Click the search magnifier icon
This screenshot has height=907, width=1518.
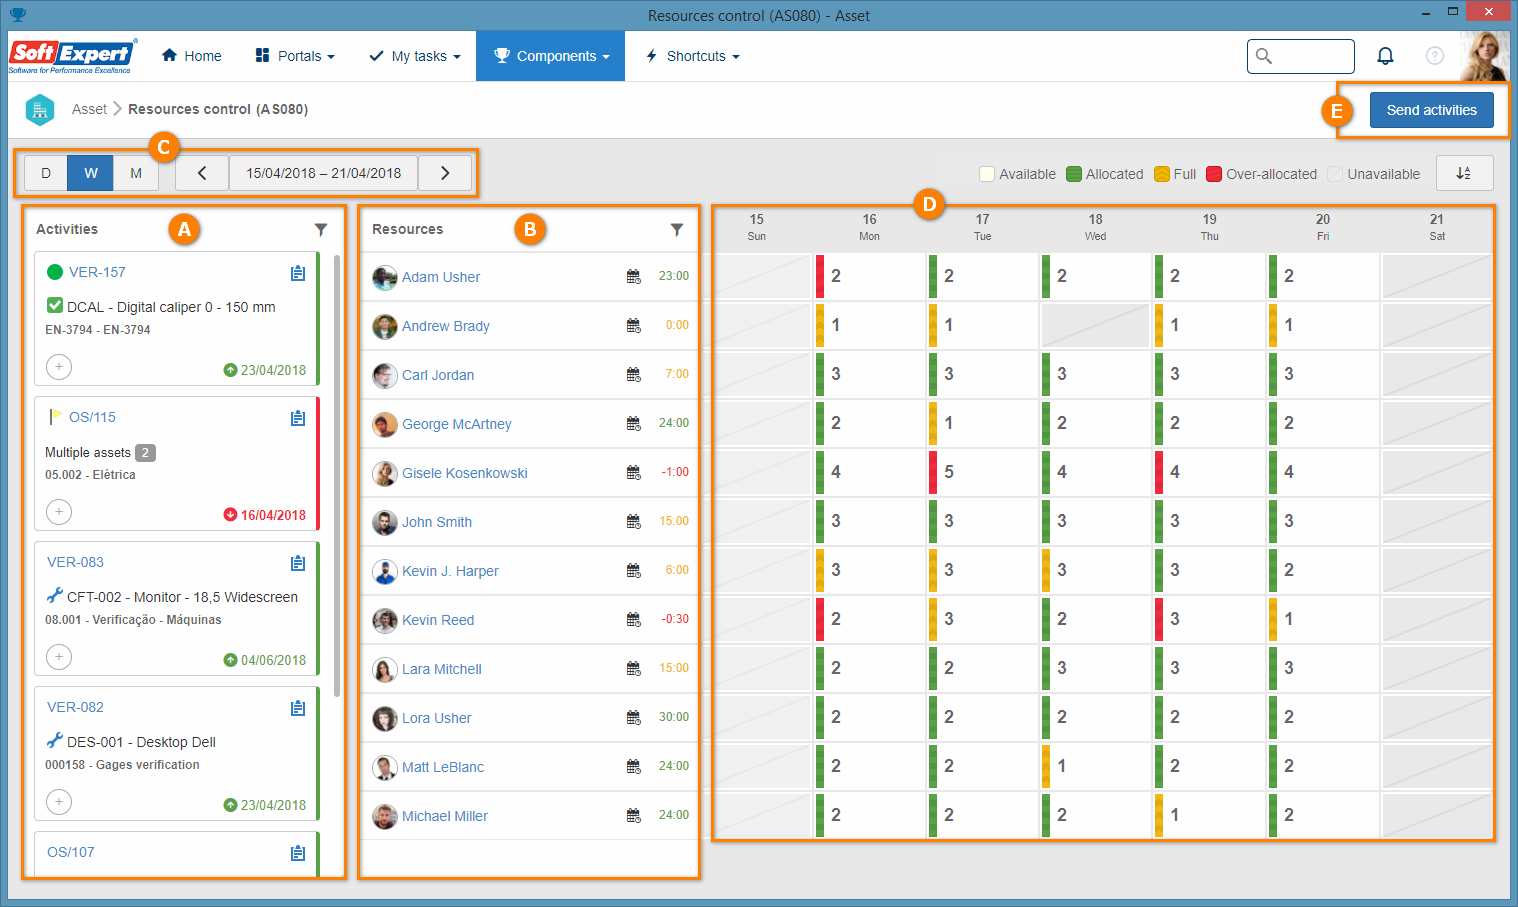1264,56
